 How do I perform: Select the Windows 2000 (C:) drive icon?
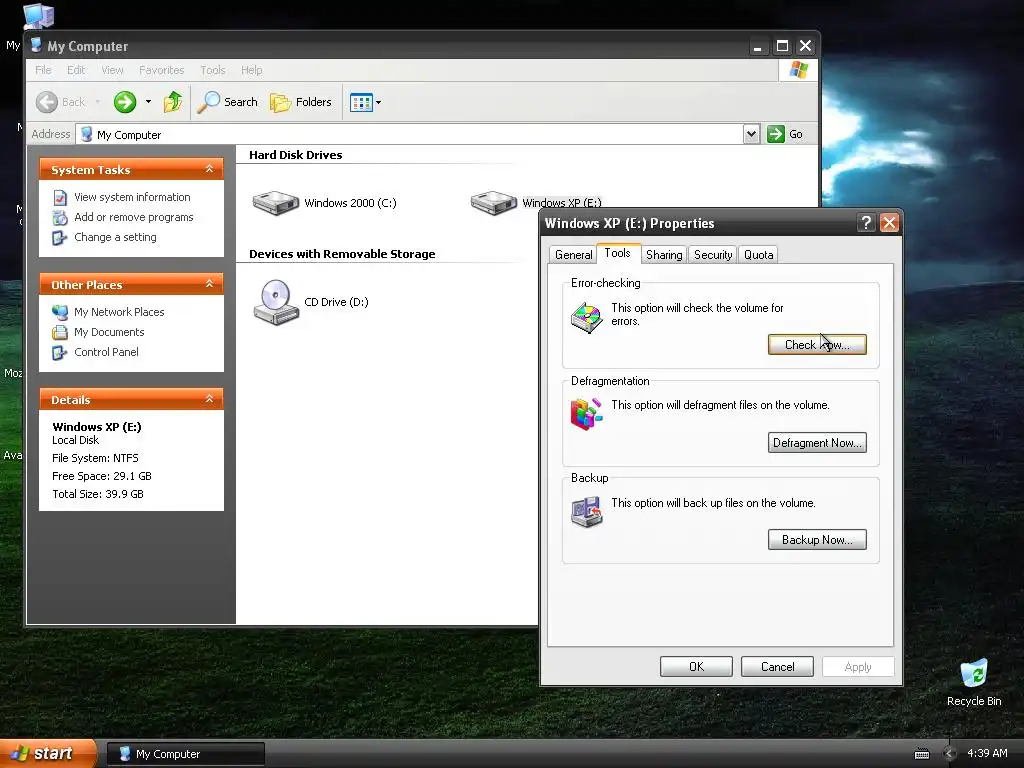(276, 202)
